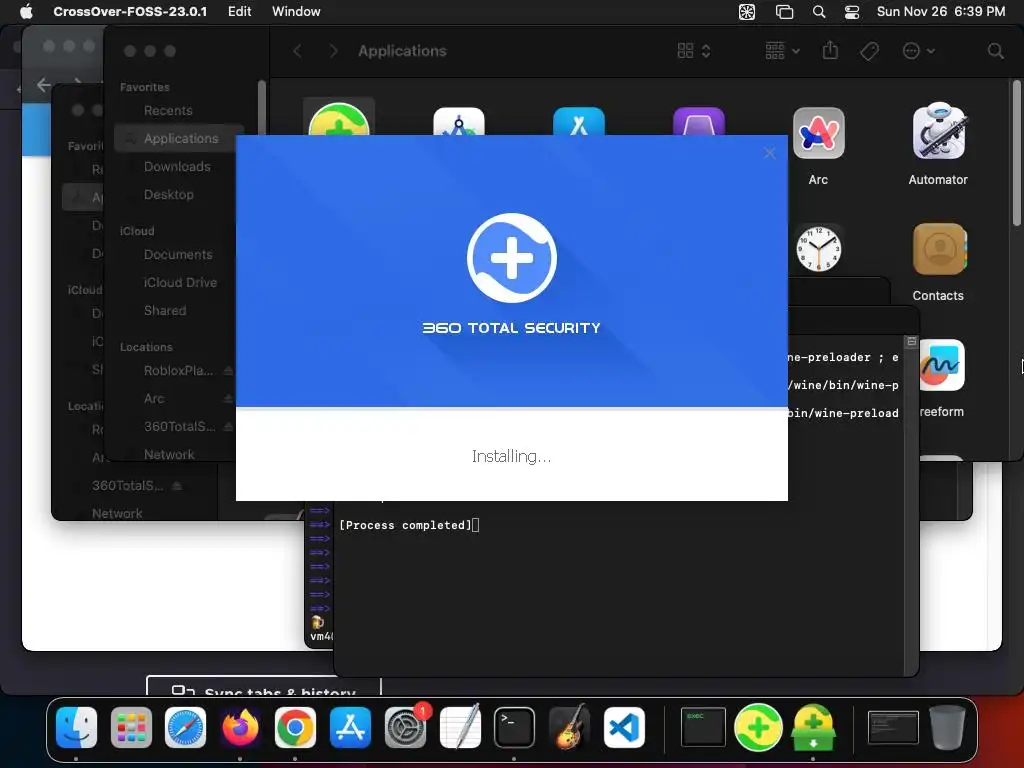This screenshot has height=768, width=1024.
Task: Open Finder from the Dock
Action: pos(76,727)
